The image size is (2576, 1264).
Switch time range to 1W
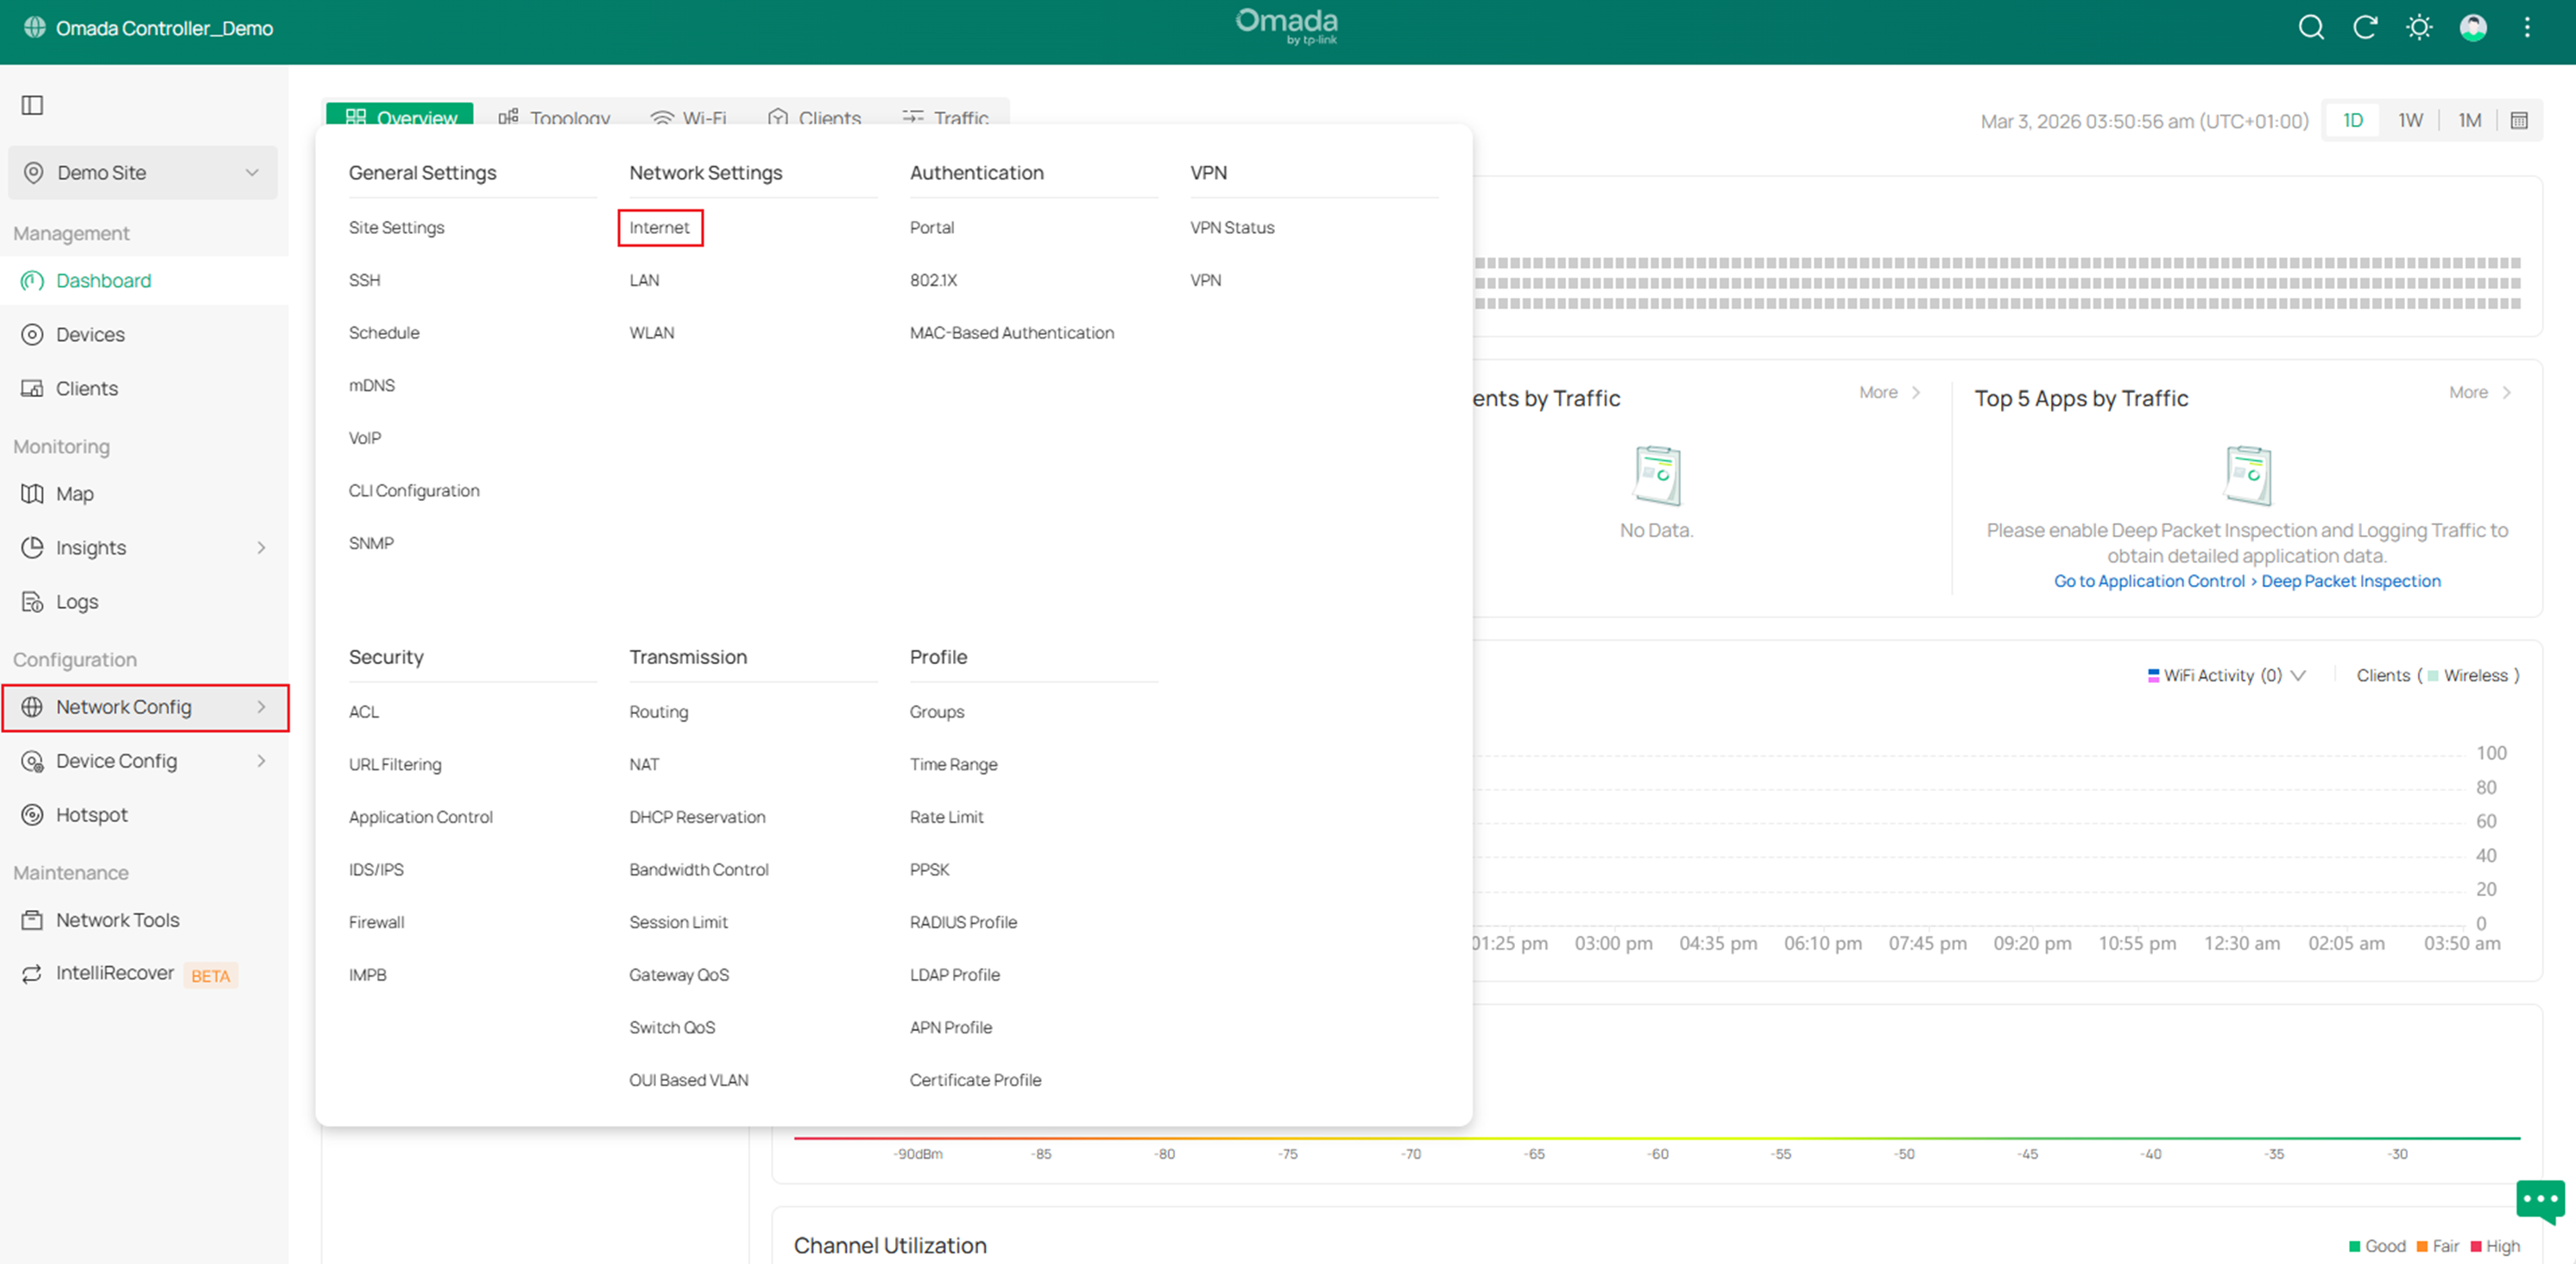pos(2411,119)
